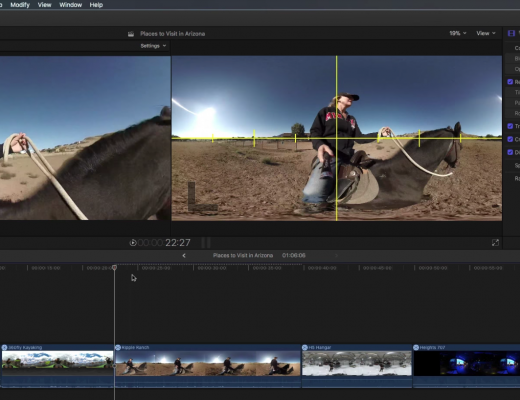Click the play button icon beside the timecode
The image size is (520, 400).
tap(133, 243)
